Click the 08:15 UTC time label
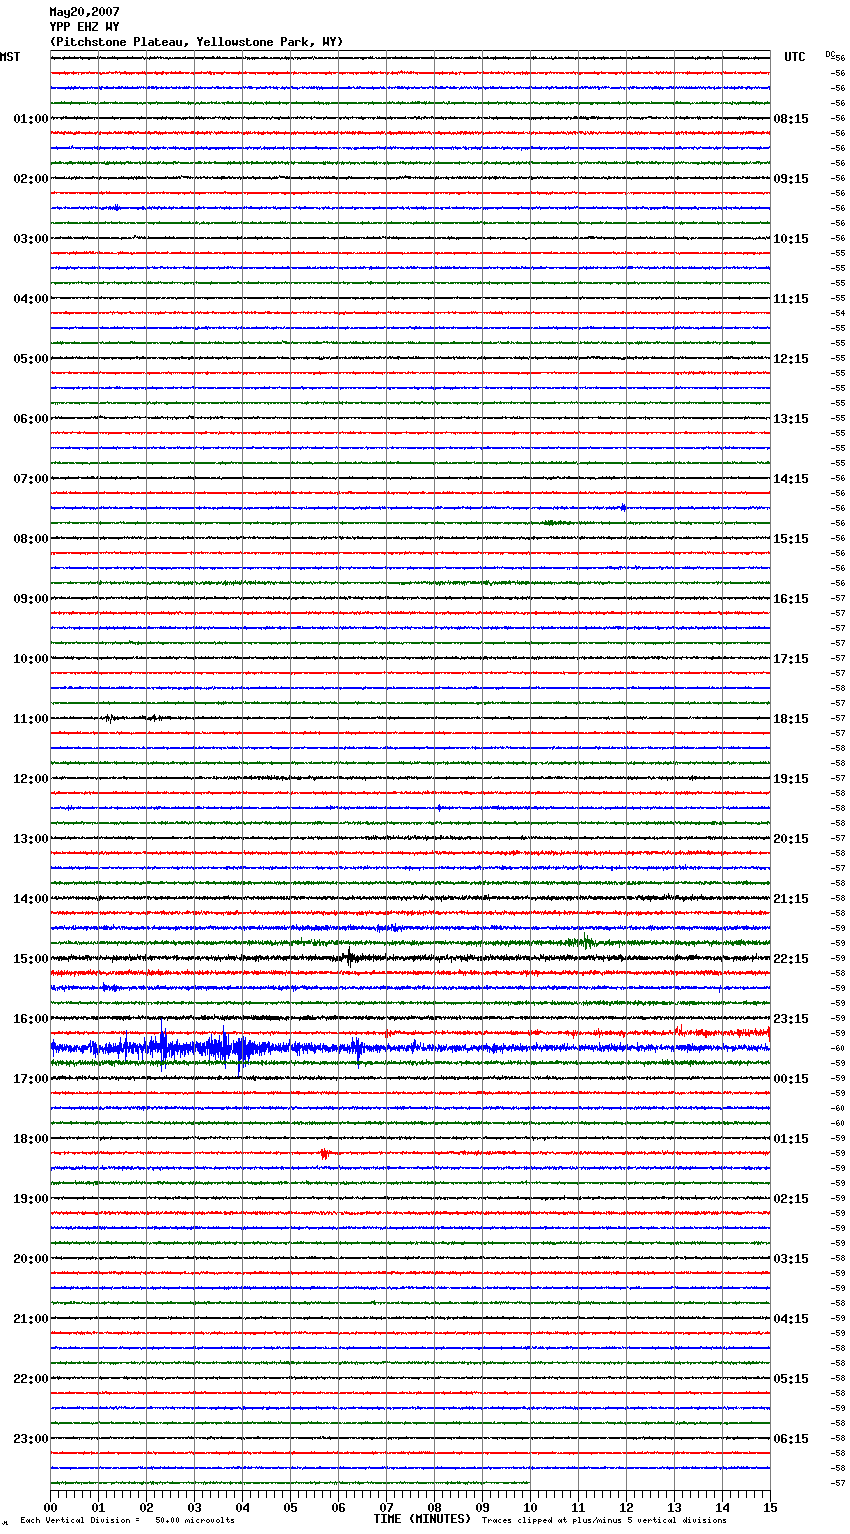This screenshot has width=850, height=1534. [x=791, y=119]
